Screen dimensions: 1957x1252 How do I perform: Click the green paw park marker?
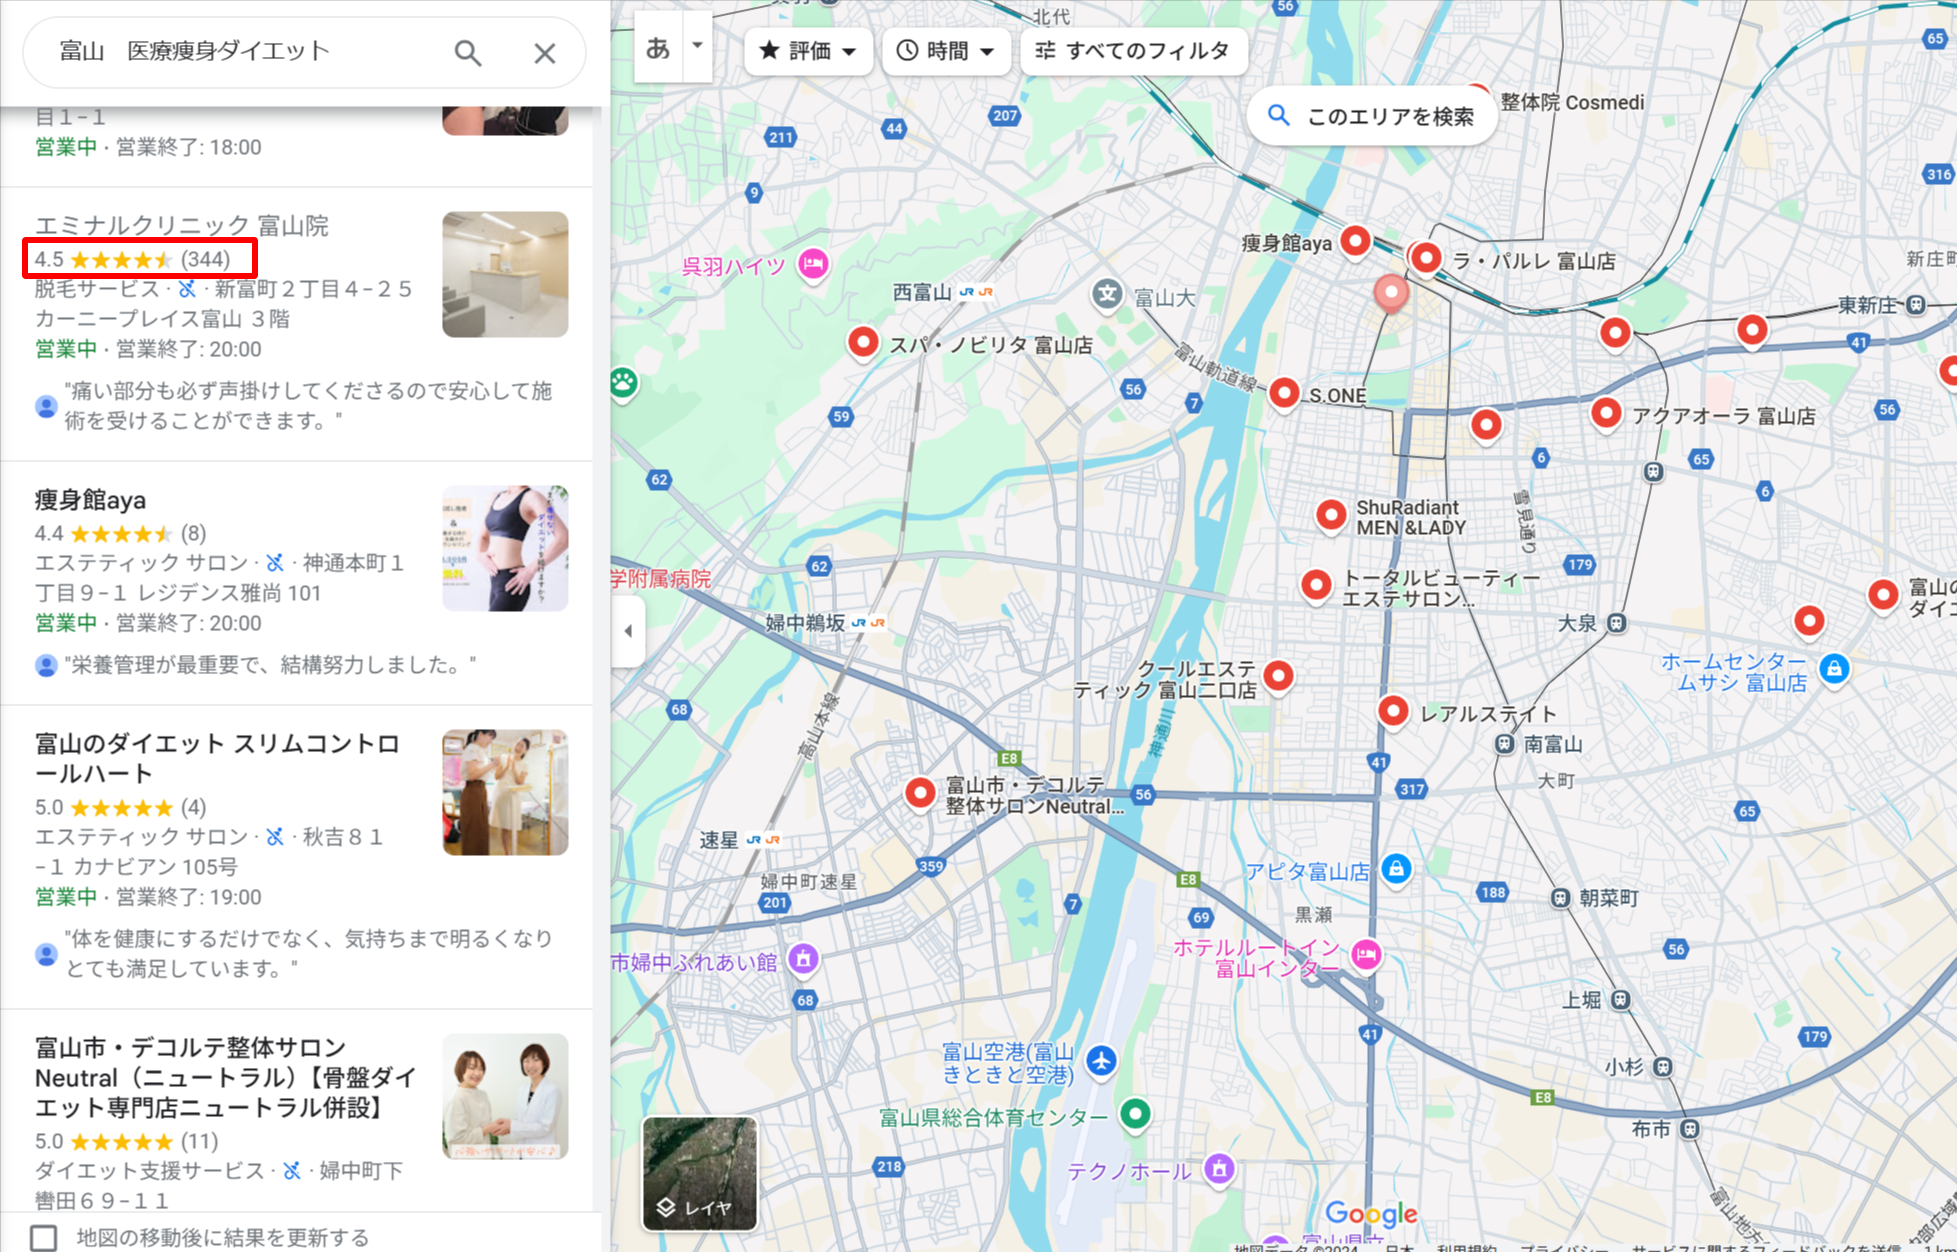(624, 383)
